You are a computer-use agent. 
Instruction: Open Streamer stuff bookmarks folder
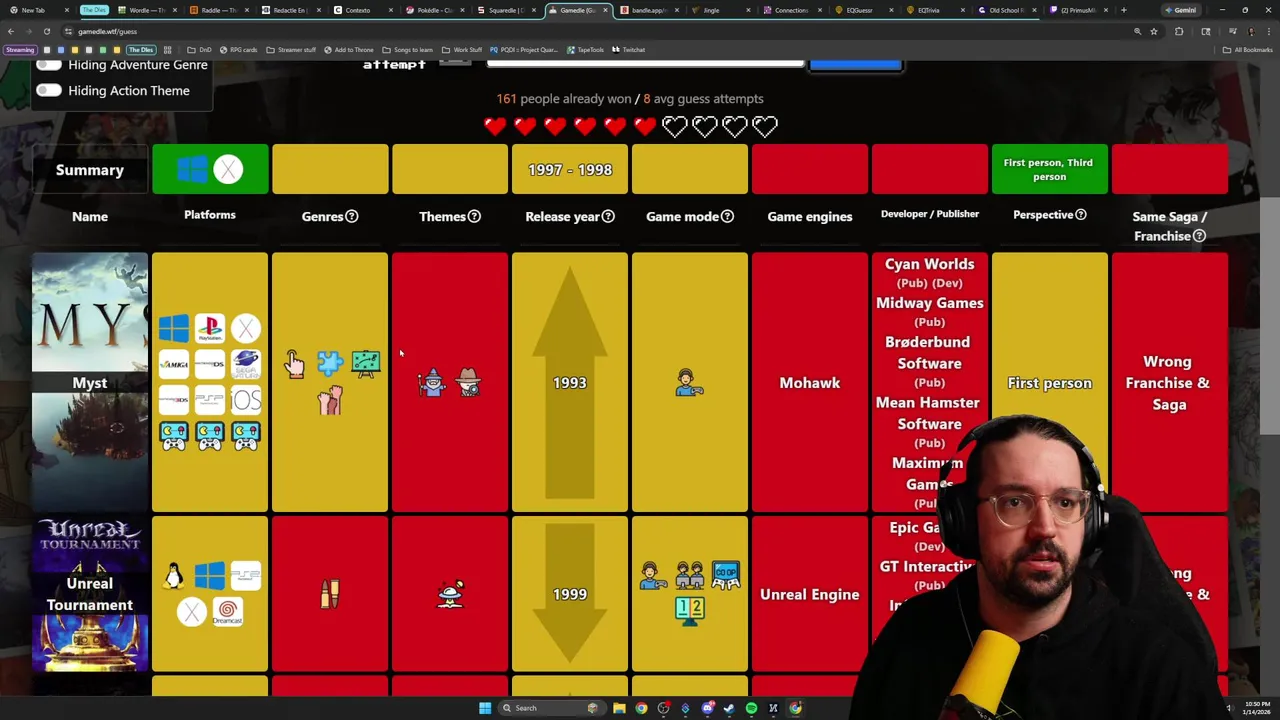tap(290, 49)
